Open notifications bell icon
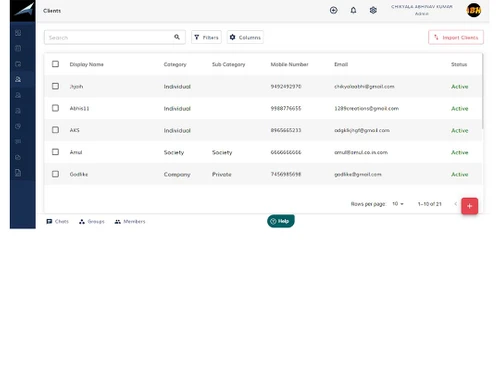The width and height of the screenshot is (500, 375). (353, 10)
